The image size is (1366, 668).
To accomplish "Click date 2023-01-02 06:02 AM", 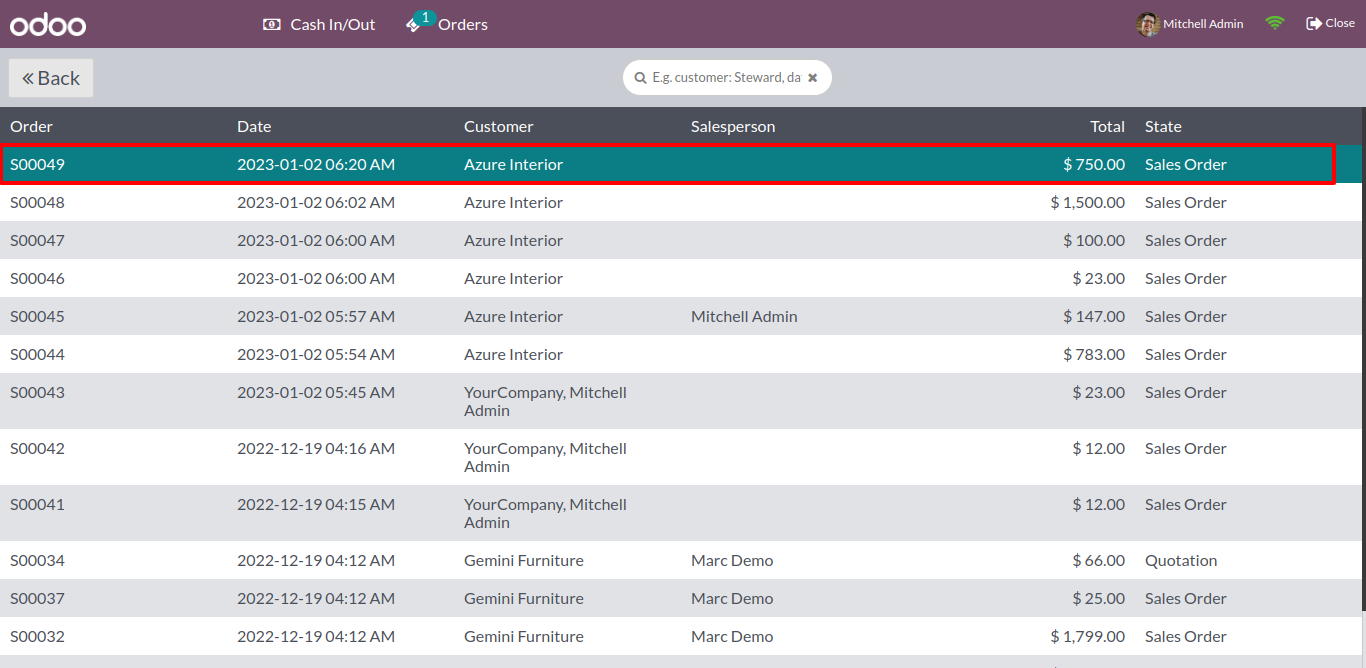I will click(316, 203).
